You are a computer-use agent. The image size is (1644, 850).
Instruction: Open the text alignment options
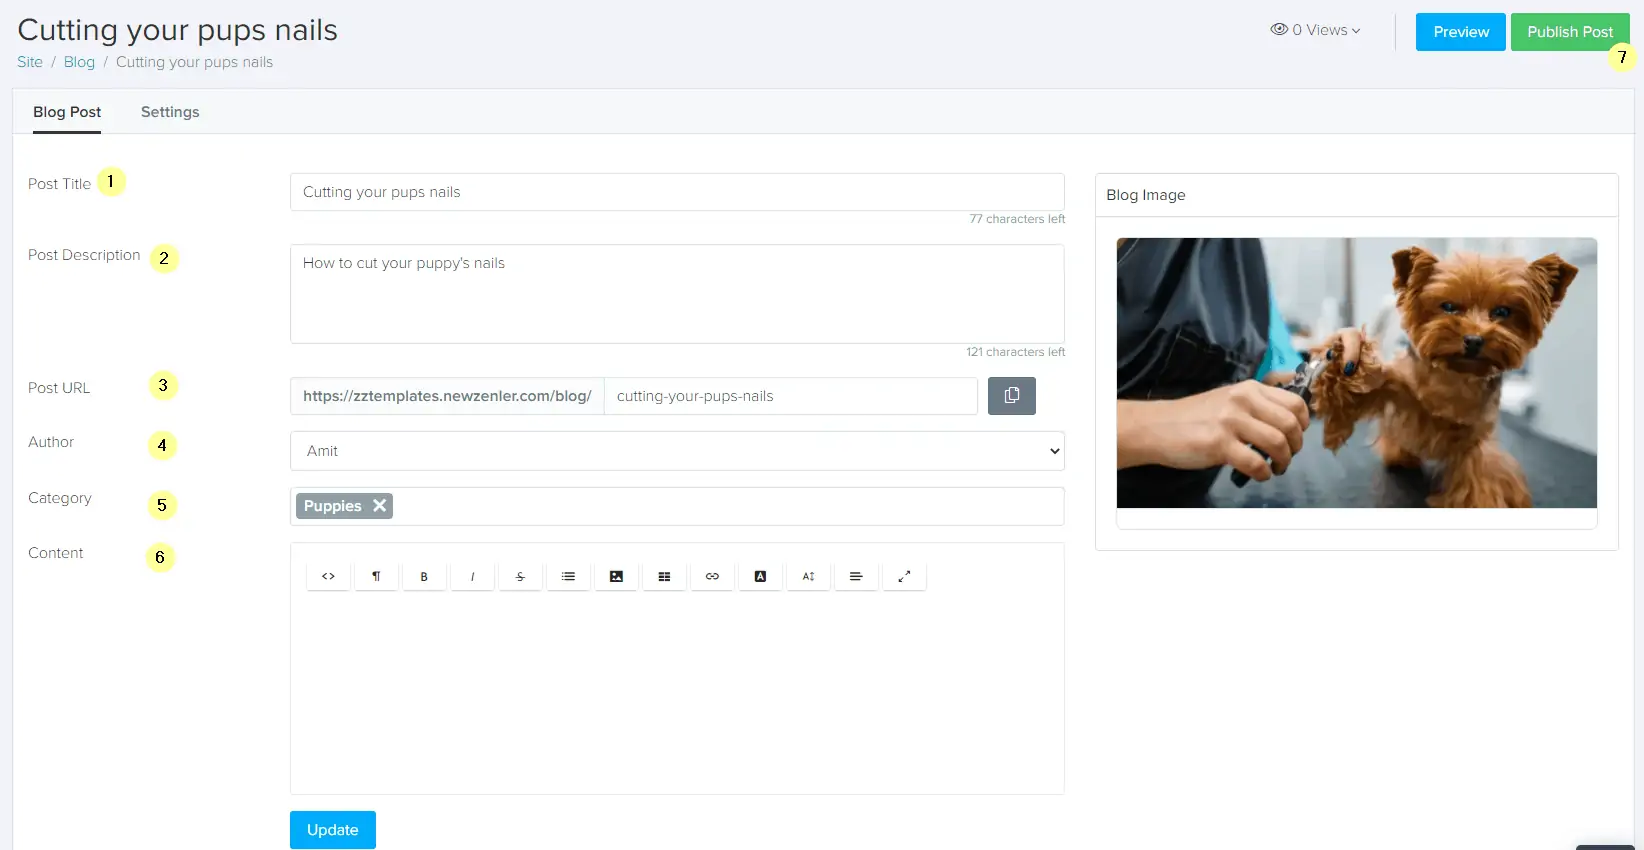856,577
